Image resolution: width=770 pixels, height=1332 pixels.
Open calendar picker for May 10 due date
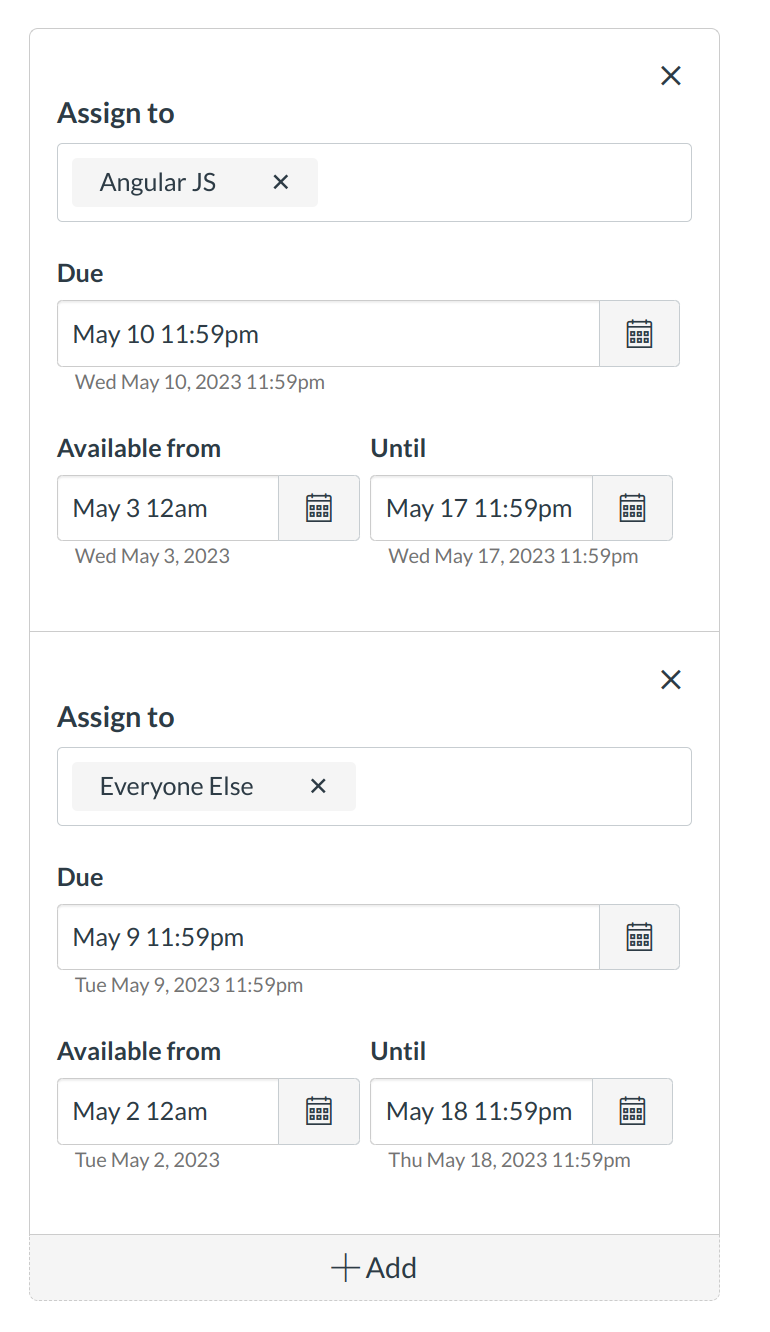coord(639,334)
